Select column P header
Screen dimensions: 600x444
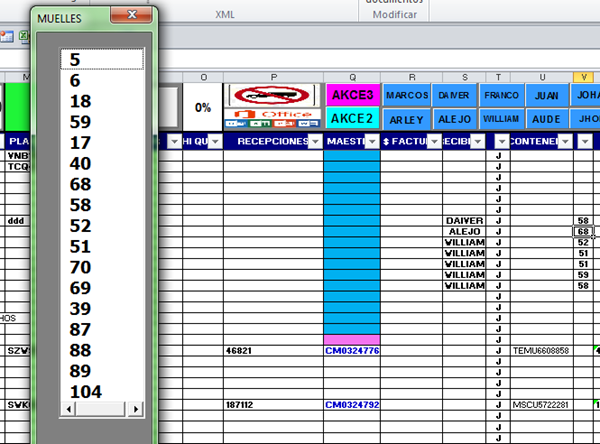point(274,77)
